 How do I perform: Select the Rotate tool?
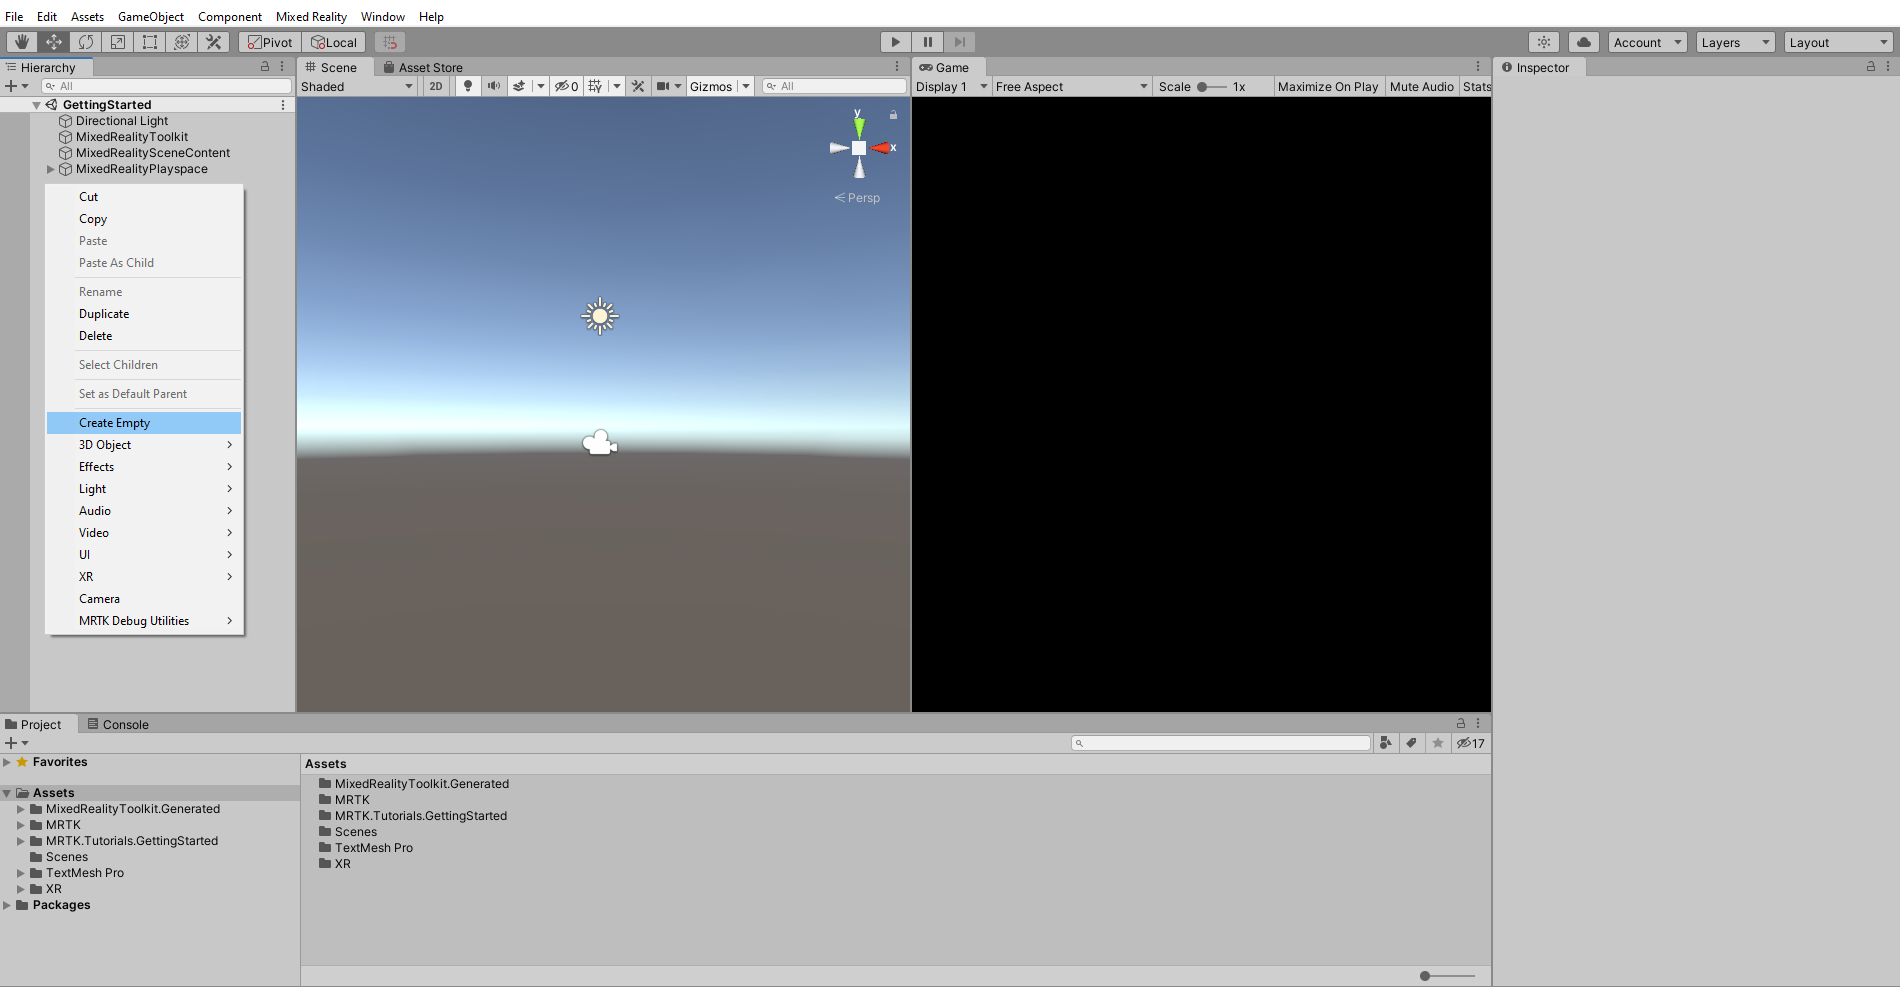click(86, 42)
